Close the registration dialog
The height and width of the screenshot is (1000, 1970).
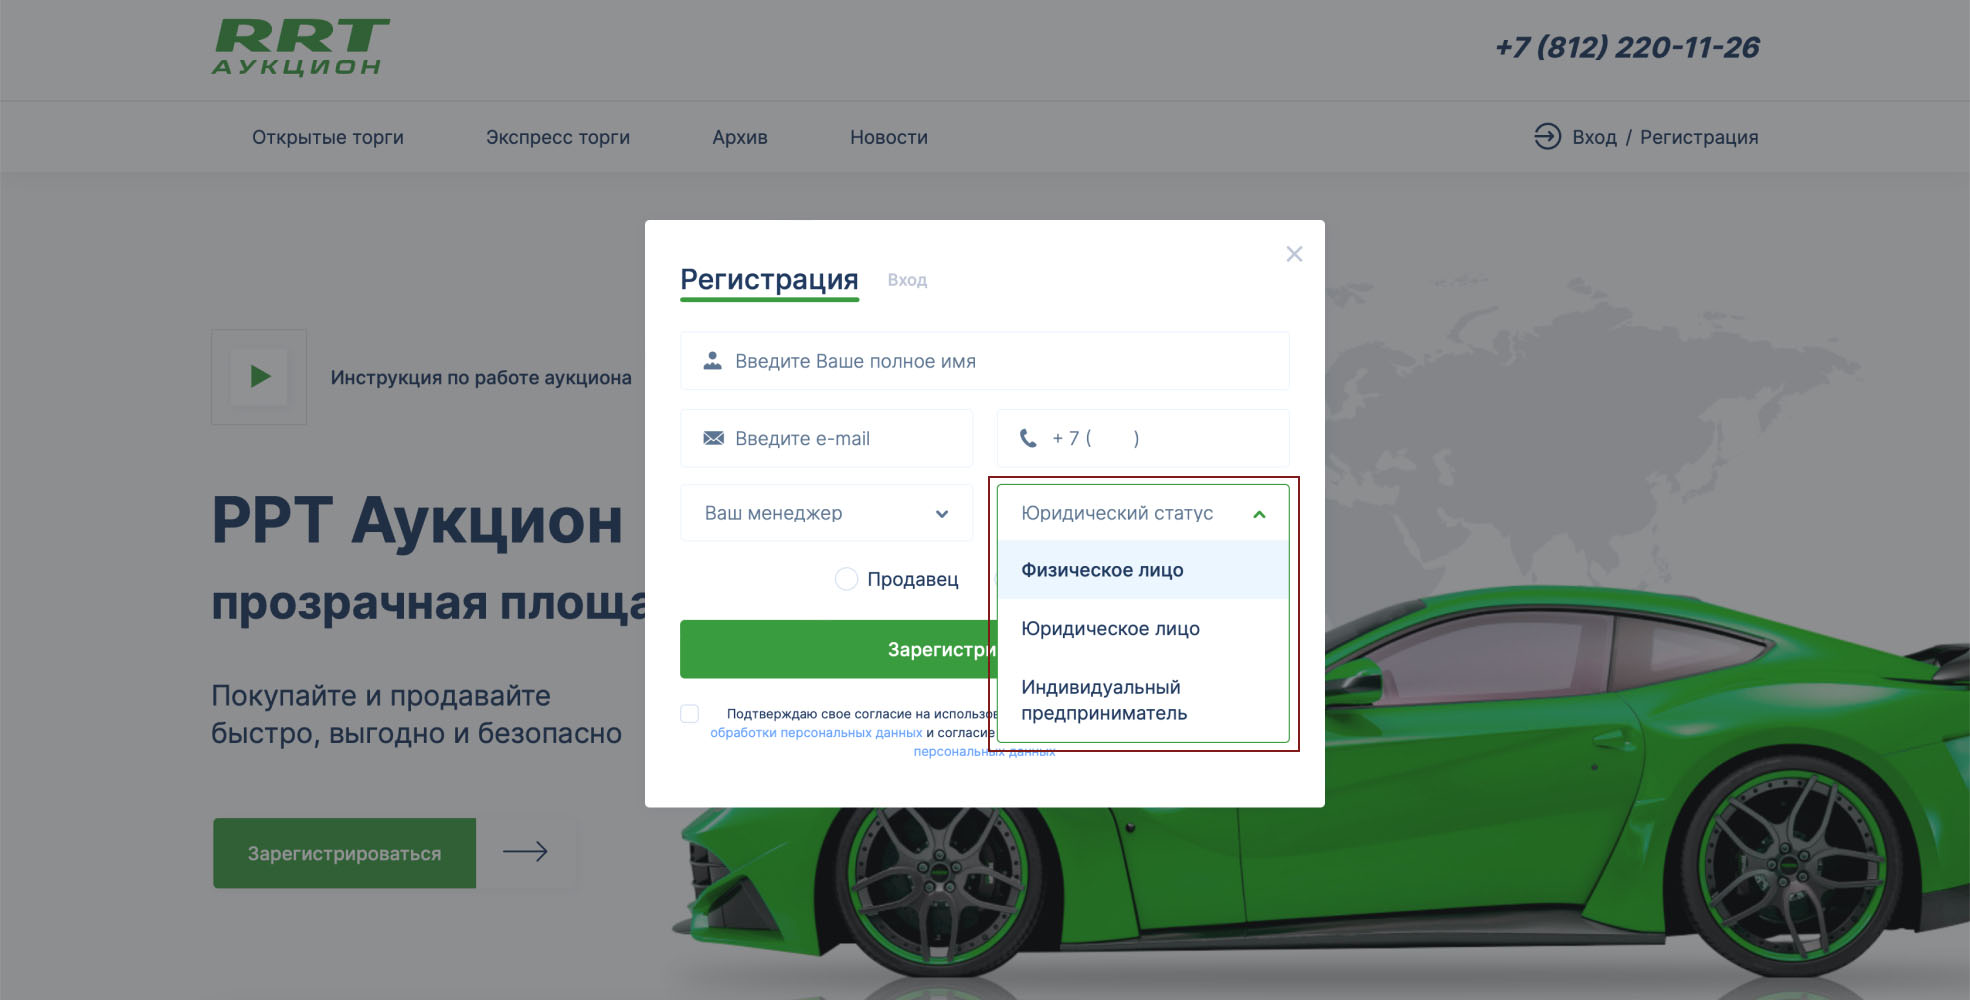[1294, 254]
